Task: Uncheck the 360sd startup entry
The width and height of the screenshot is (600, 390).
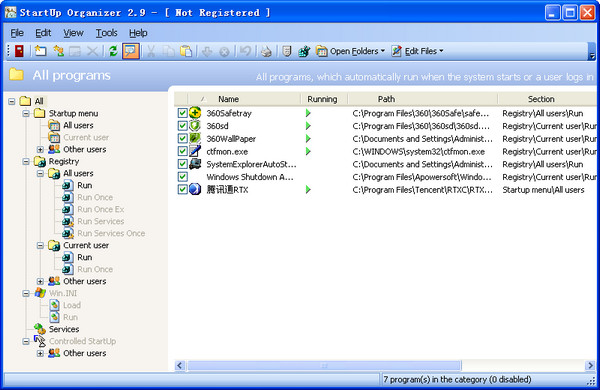Action: click(x=183, y=126)
